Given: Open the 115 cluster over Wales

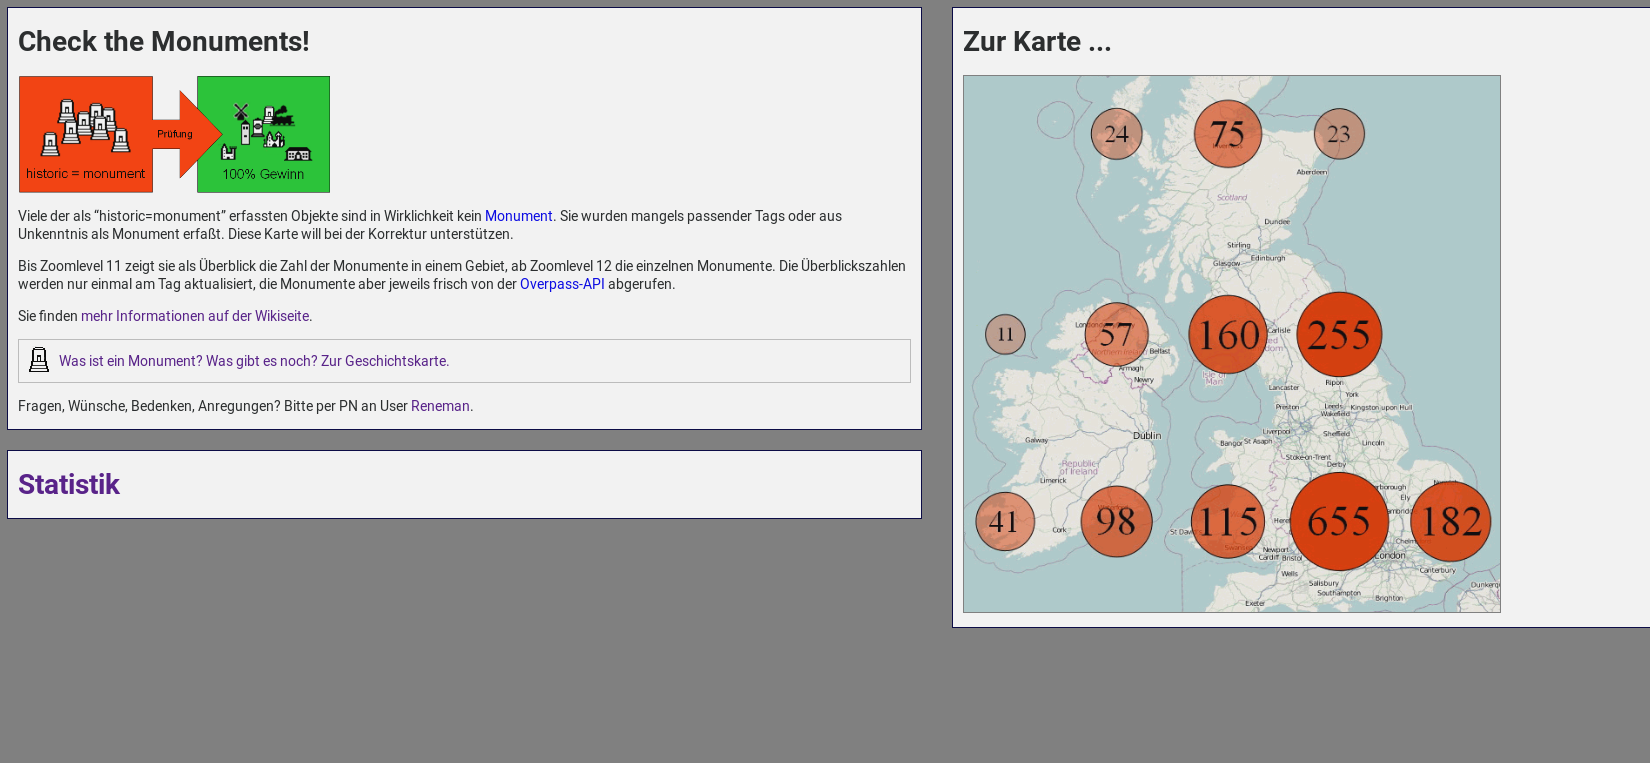Looking at the screenshot, I should coord(1228,521).
